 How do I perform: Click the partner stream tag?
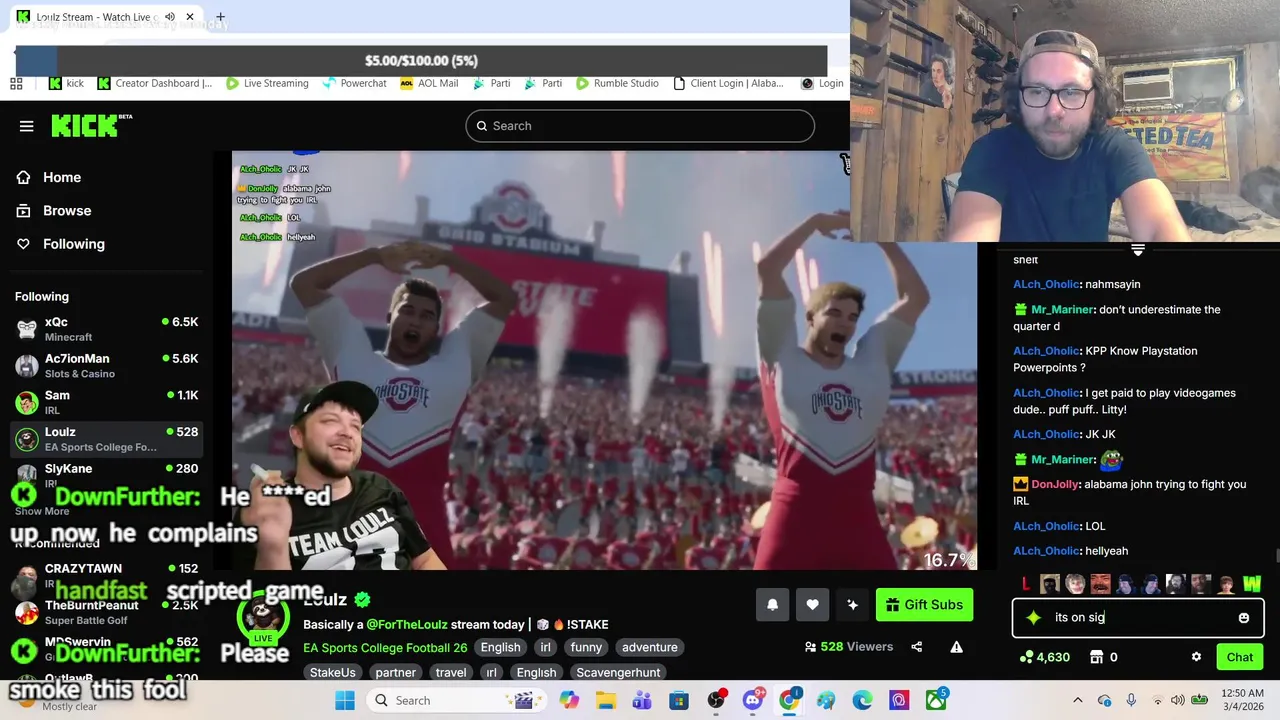tap(396, 673)
